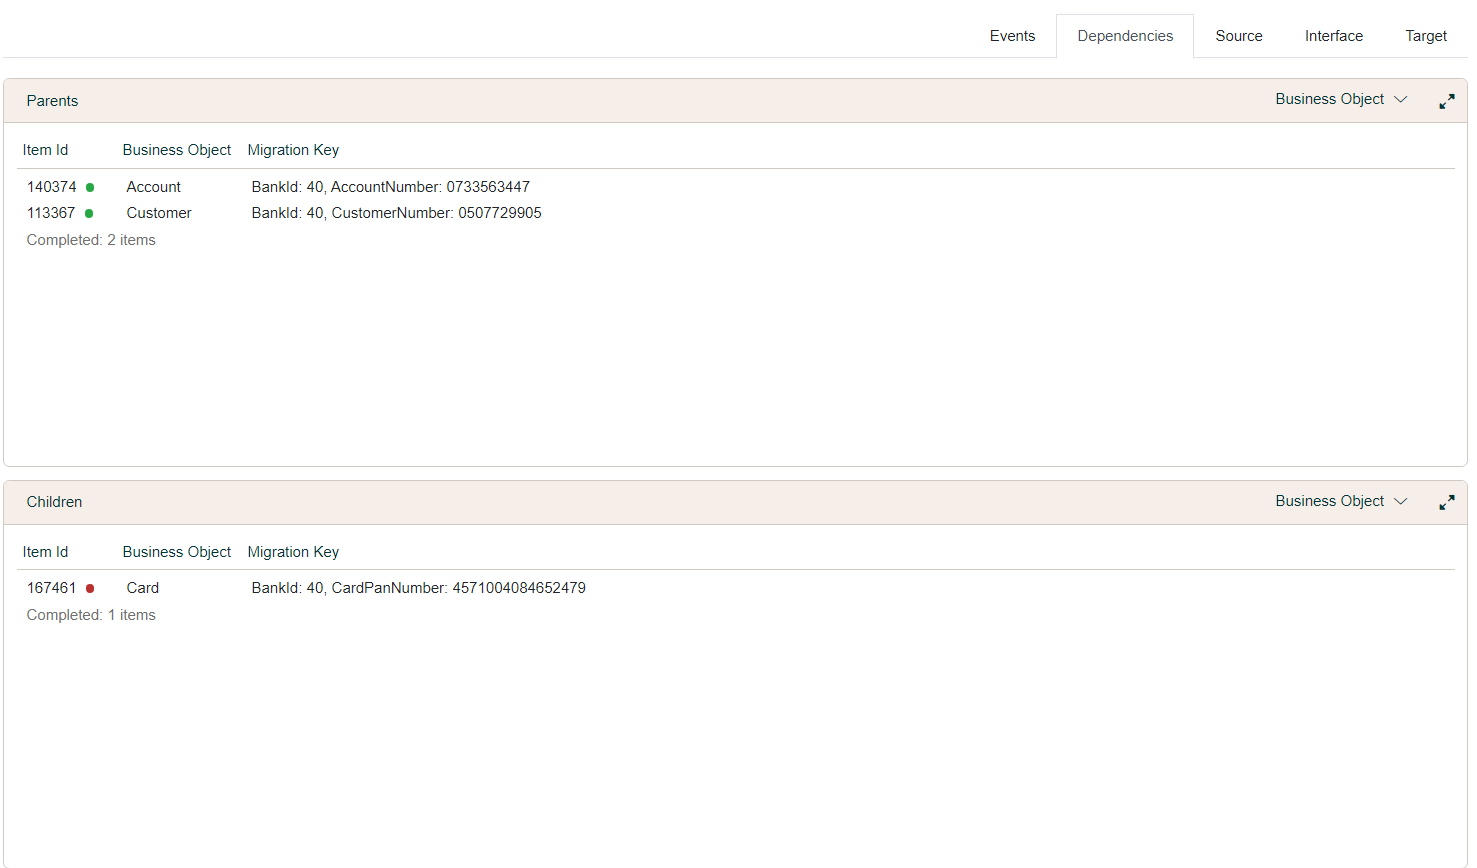Screen dimensions: 1477x868
Task: Click the Business Object chevron in the Children header
Action: click(x=1400, y=501)
